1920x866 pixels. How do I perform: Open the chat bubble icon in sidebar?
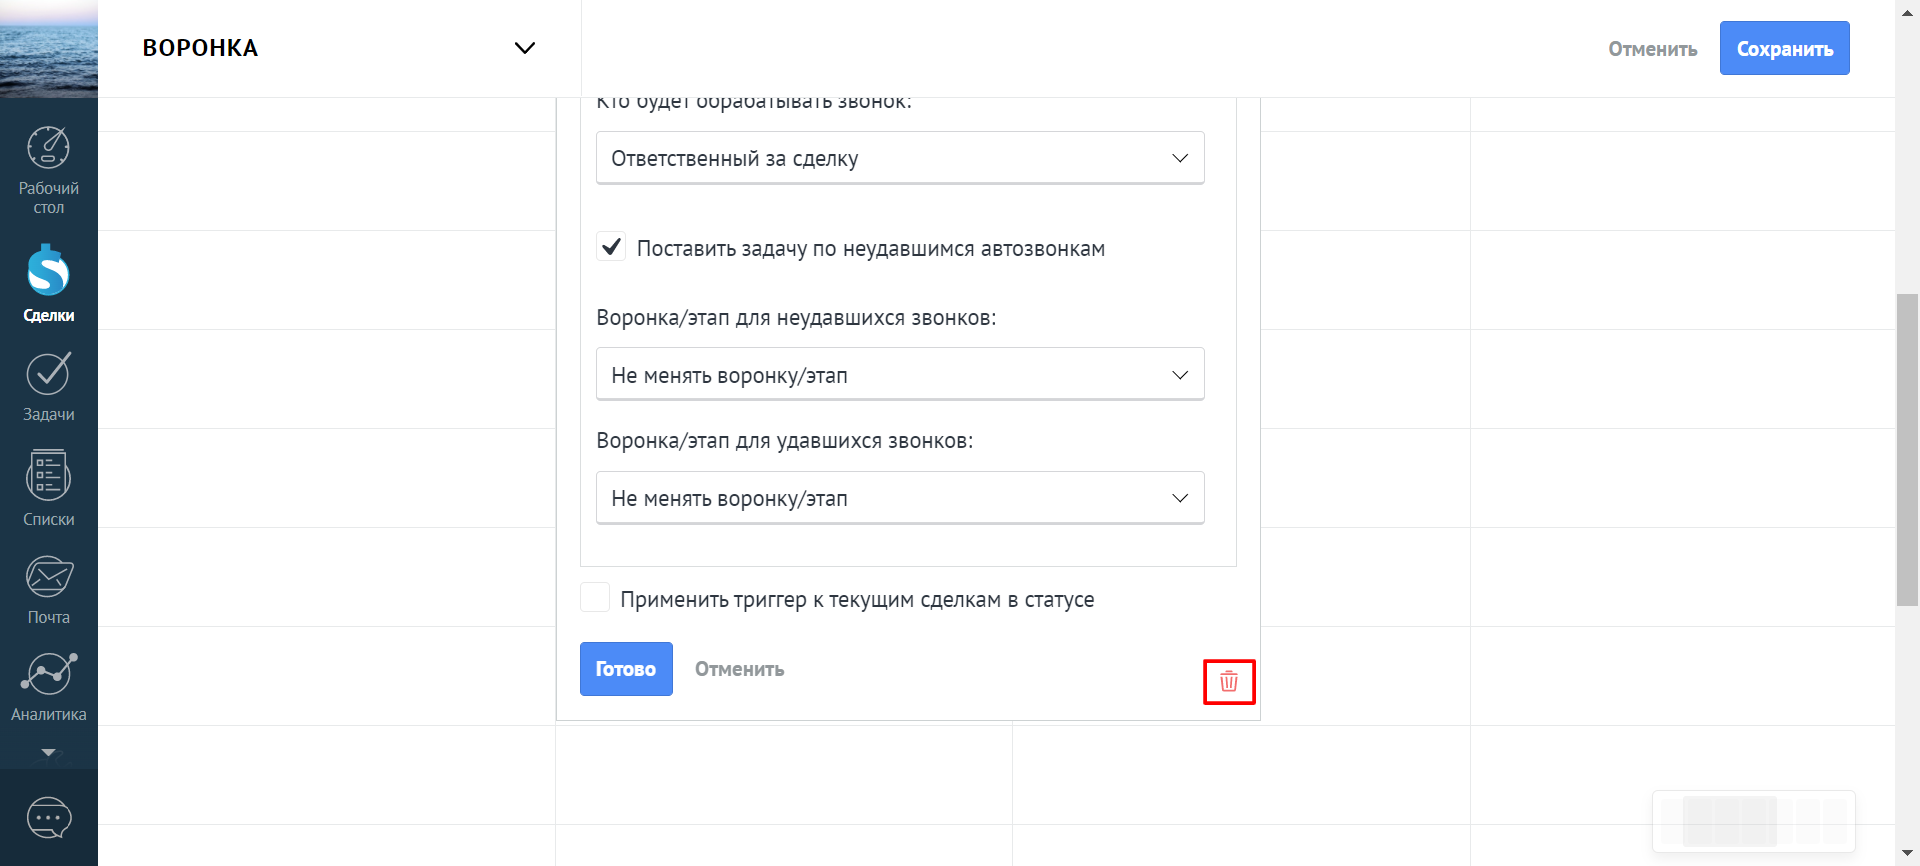[x=48, y=818]
